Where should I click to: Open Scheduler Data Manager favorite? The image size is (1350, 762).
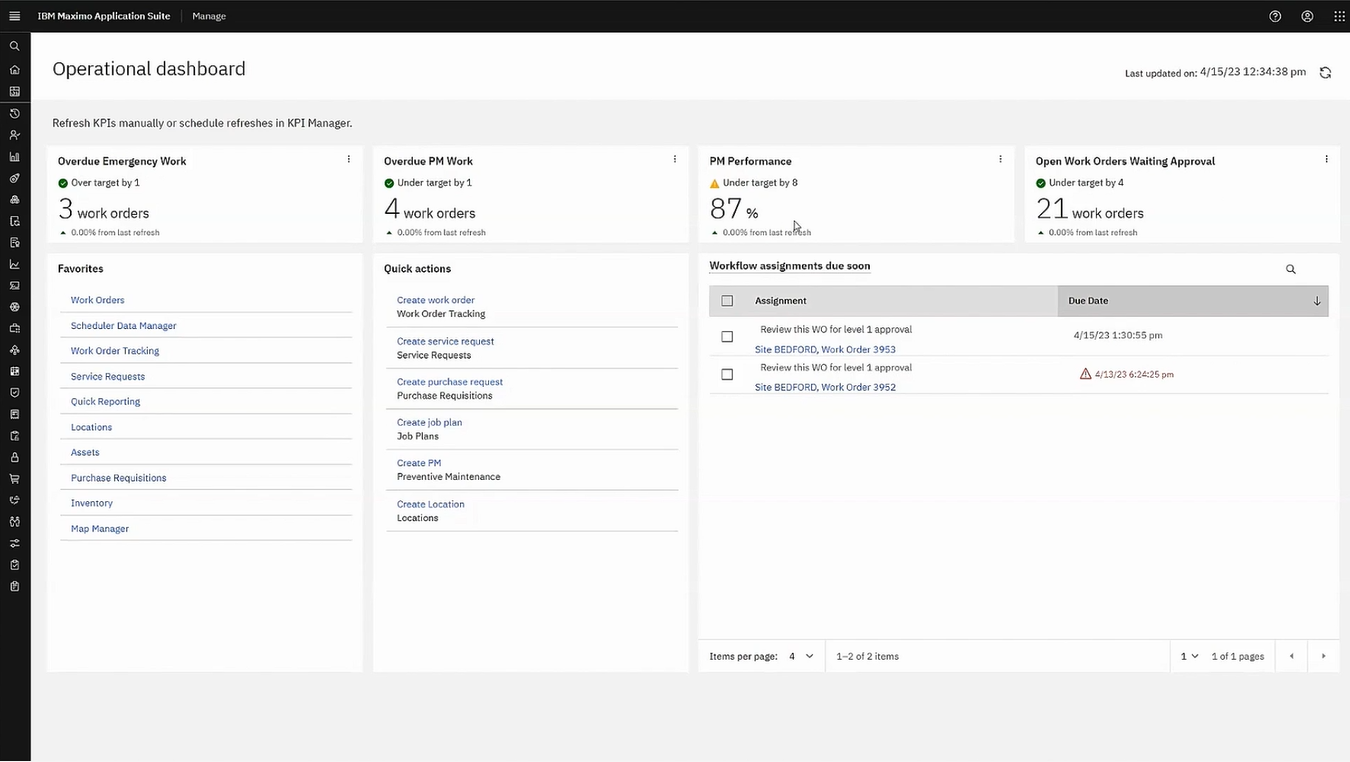coord(123,326)
